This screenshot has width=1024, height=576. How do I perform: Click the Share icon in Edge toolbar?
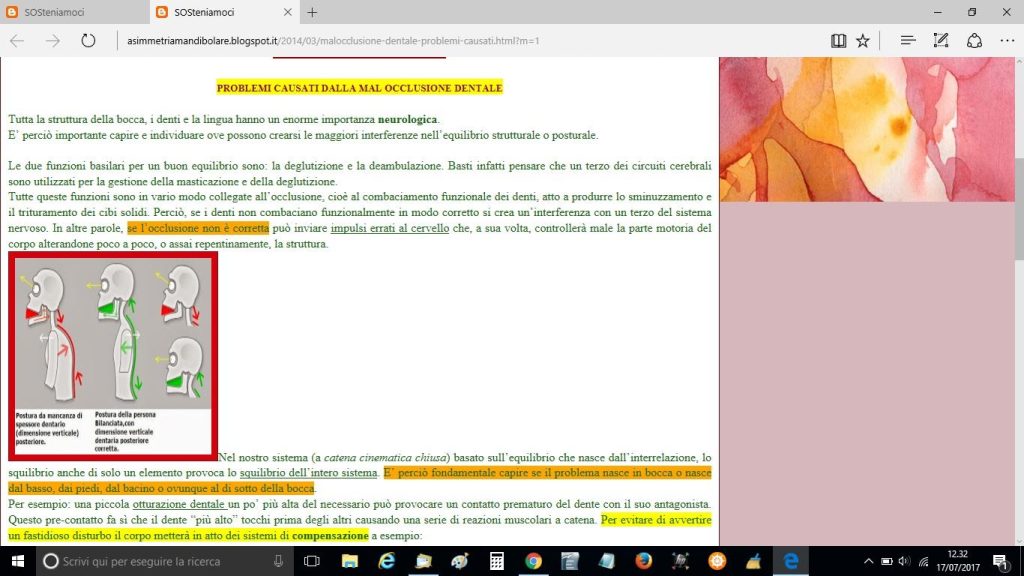pos(974,41)
